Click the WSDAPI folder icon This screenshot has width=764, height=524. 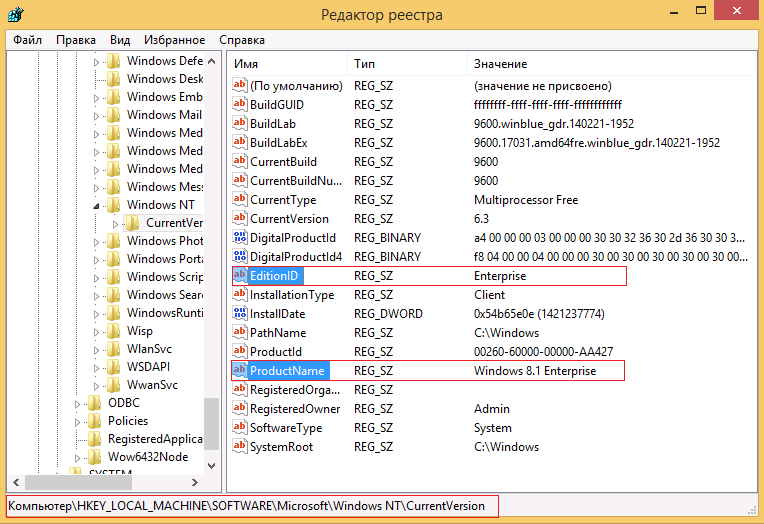pyautogui.click(x=114, y=367)
